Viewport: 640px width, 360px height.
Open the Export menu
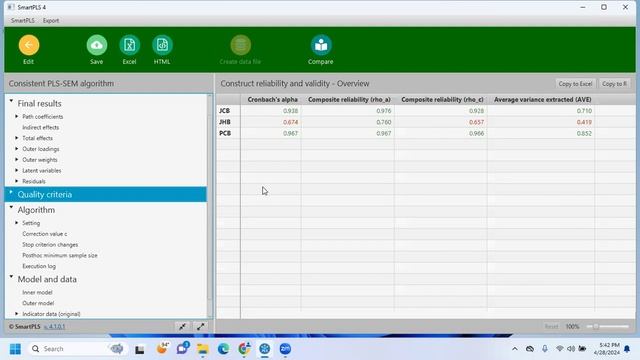coord(51,20)
